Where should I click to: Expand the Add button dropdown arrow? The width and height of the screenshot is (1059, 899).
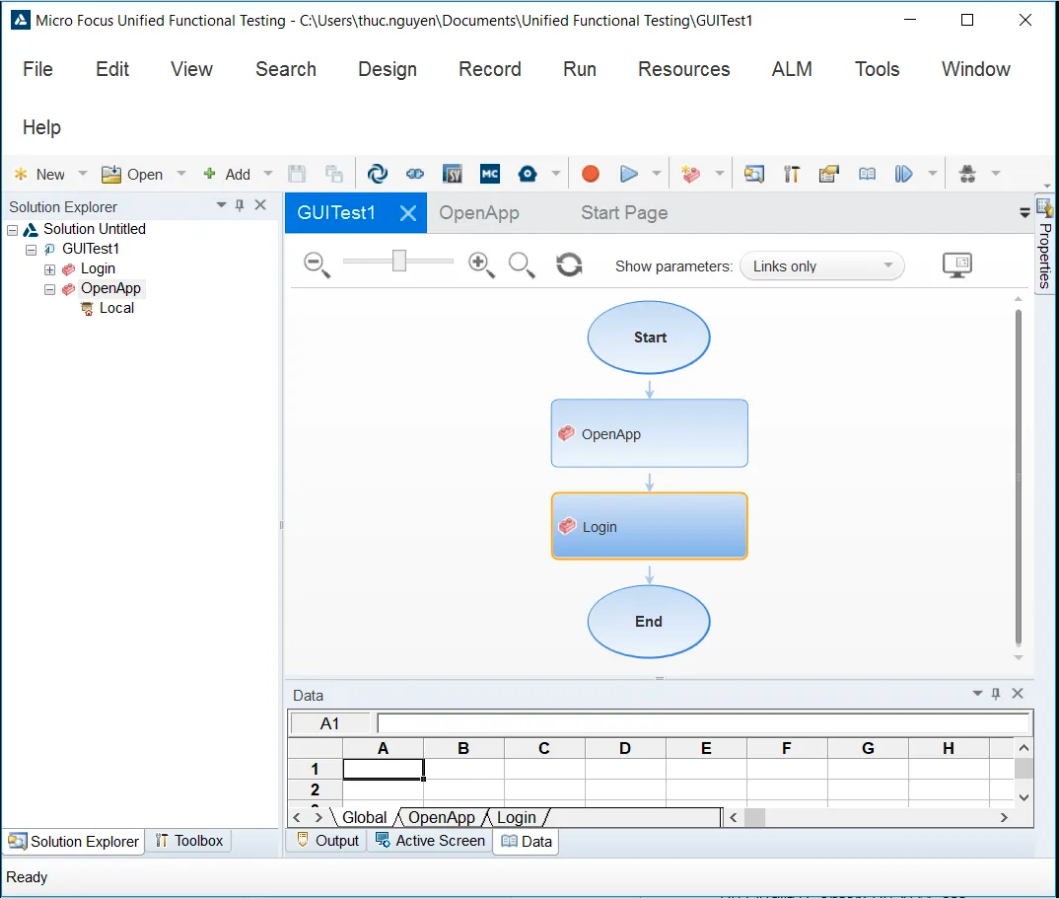click(268, 174)
